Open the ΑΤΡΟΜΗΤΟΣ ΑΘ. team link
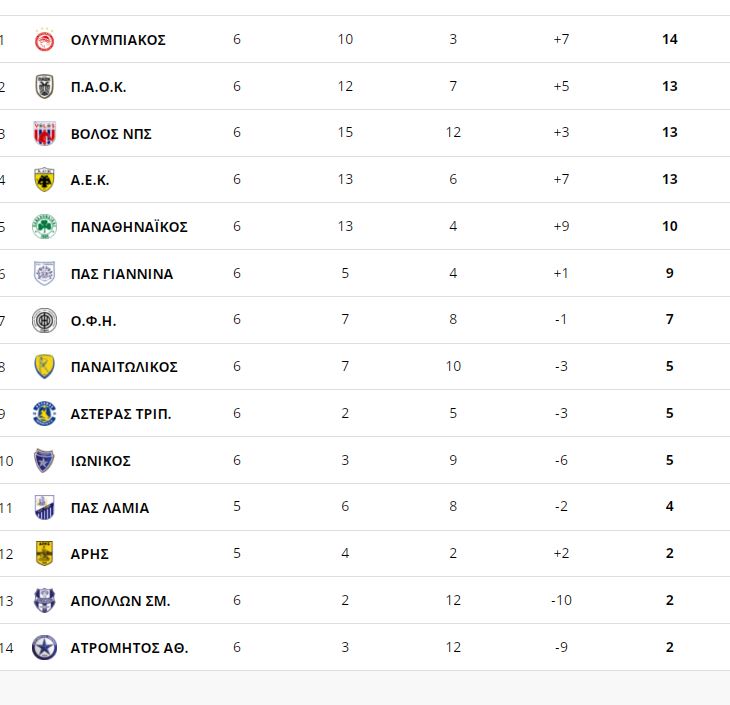This screenshot has width=730, height=705. point(129,648)
